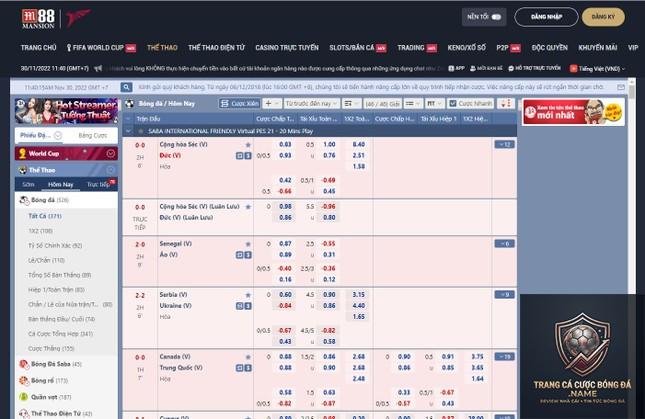The height and width of the screenshot is (419, 645).
Task: Click the Thể Thao Điện Tử sidebar icon
Action: pyautogui.click(x=24, y=414)
